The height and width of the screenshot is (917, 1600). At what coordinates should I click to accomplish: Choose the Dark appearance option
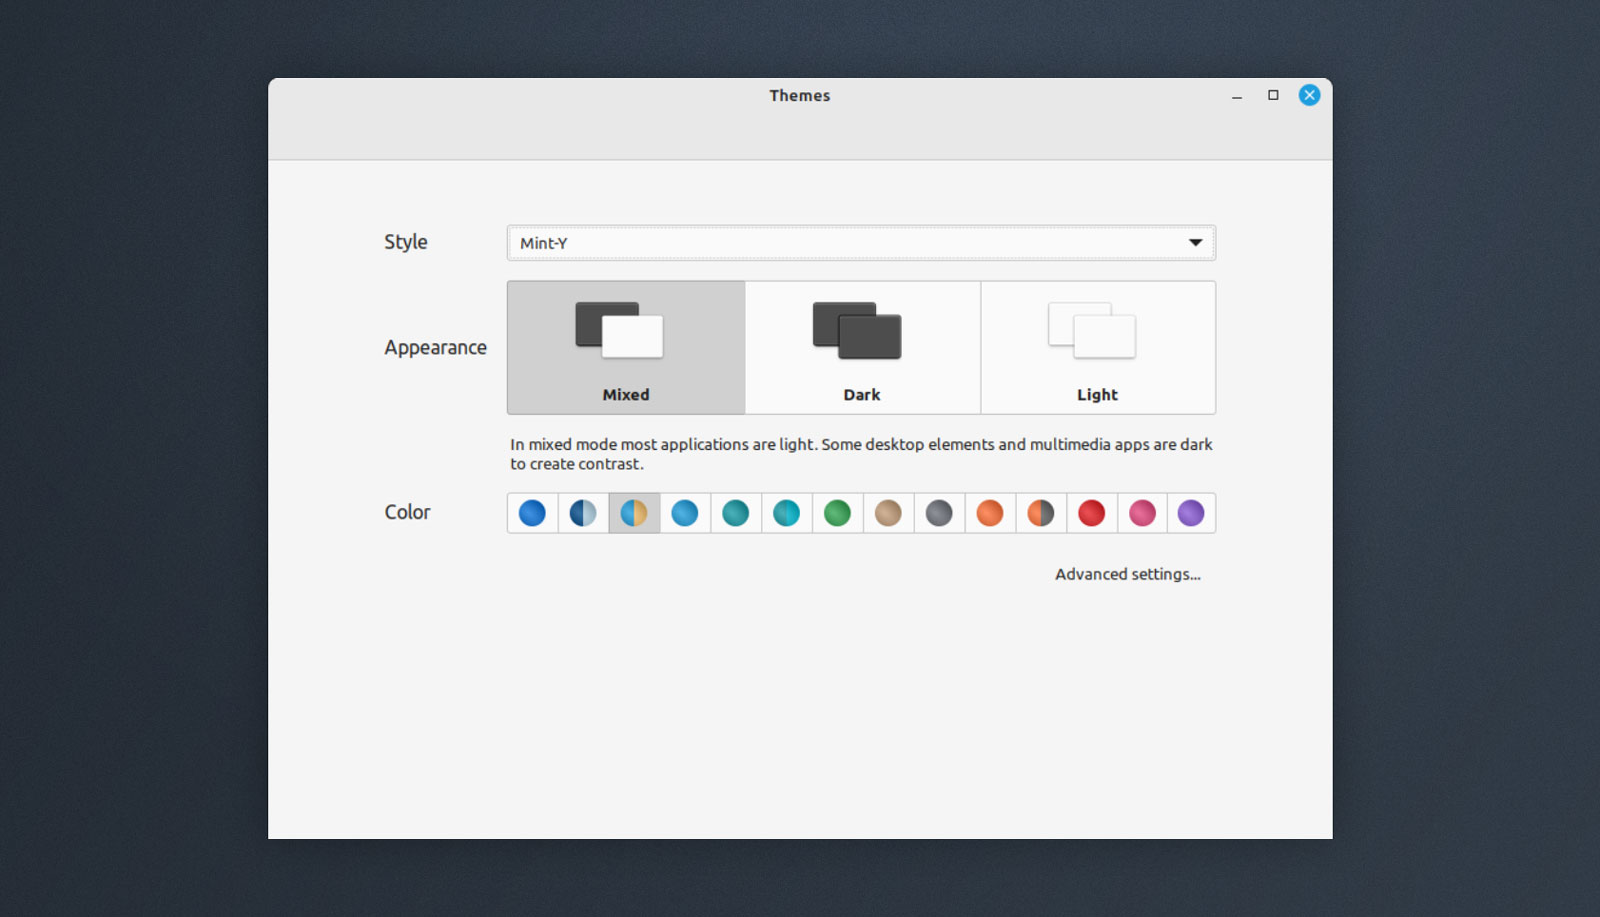point(862,347)
